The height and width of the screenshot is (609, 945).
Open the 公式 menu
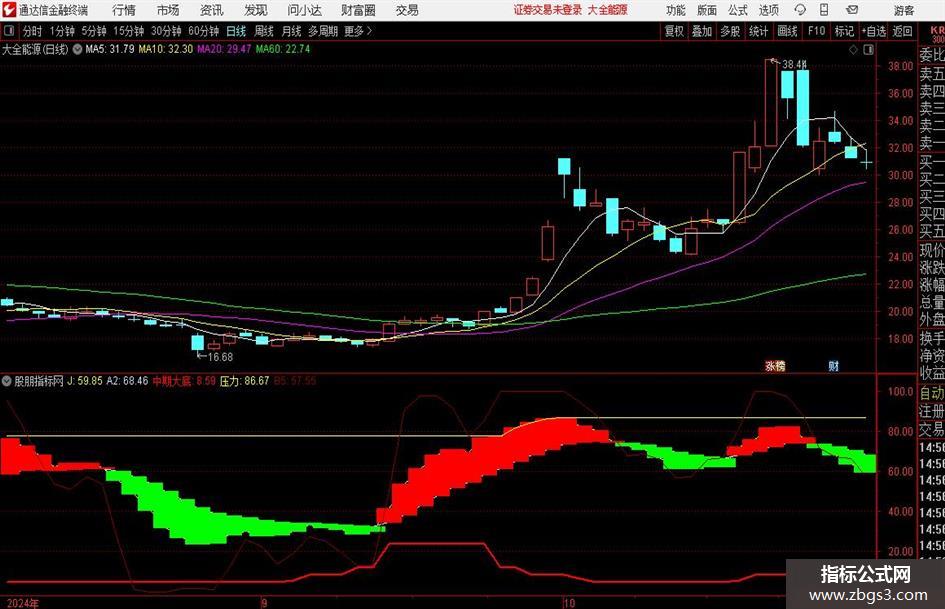(x=738, y=10)
